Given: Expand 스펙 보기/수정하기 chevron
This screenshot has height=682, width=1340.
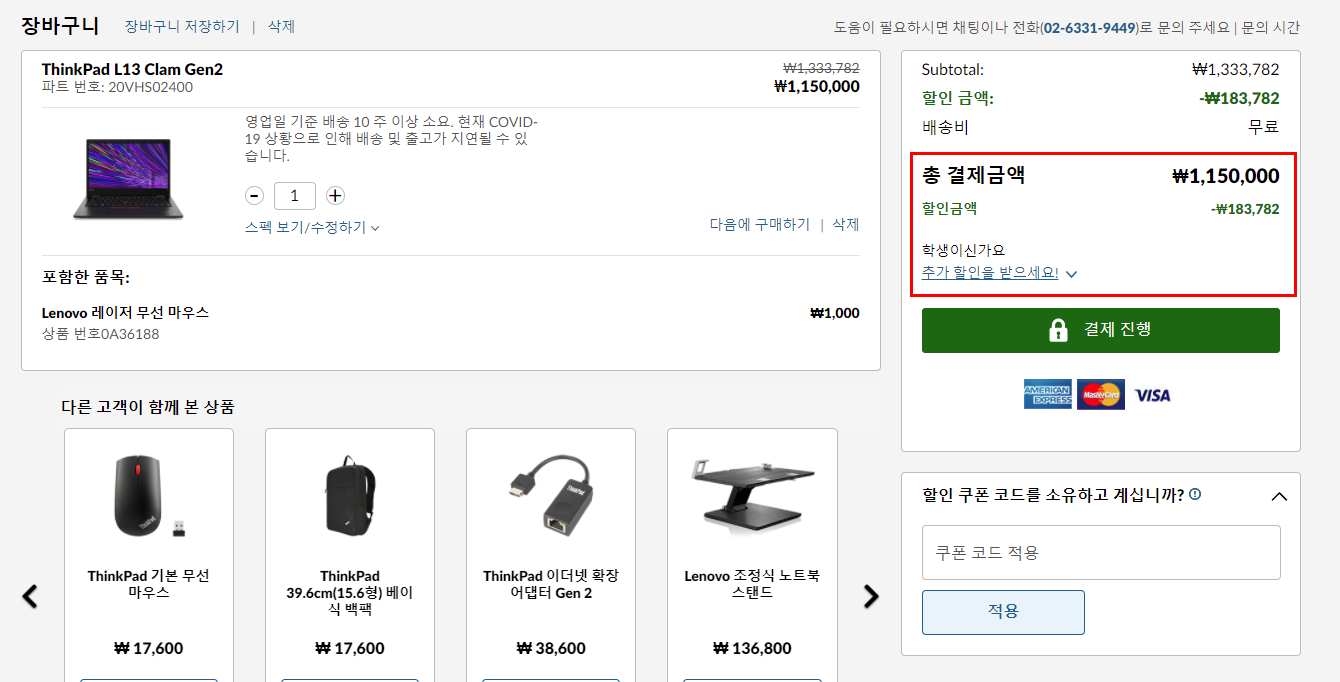Looking at the screenshot, I should pyautogui.click(x=375, y=228).
